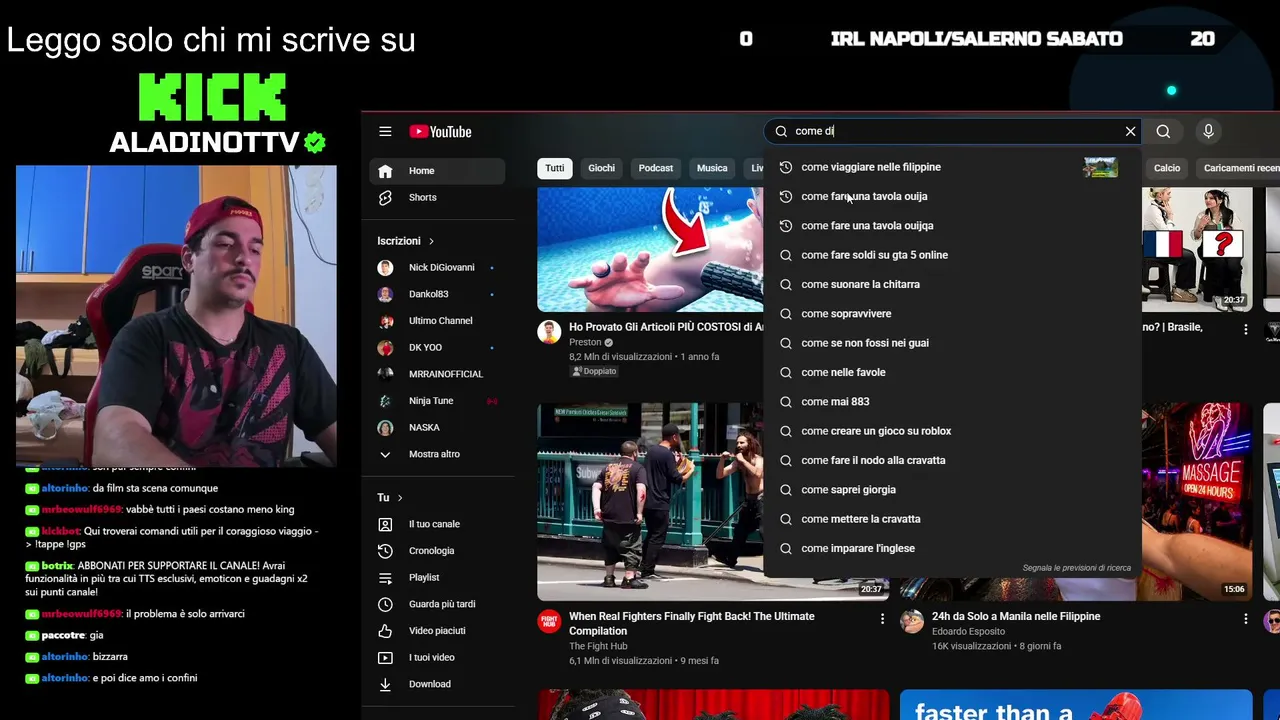Open Home in the sidebar
Screen dimensions: 1280x720
(438, 171)
